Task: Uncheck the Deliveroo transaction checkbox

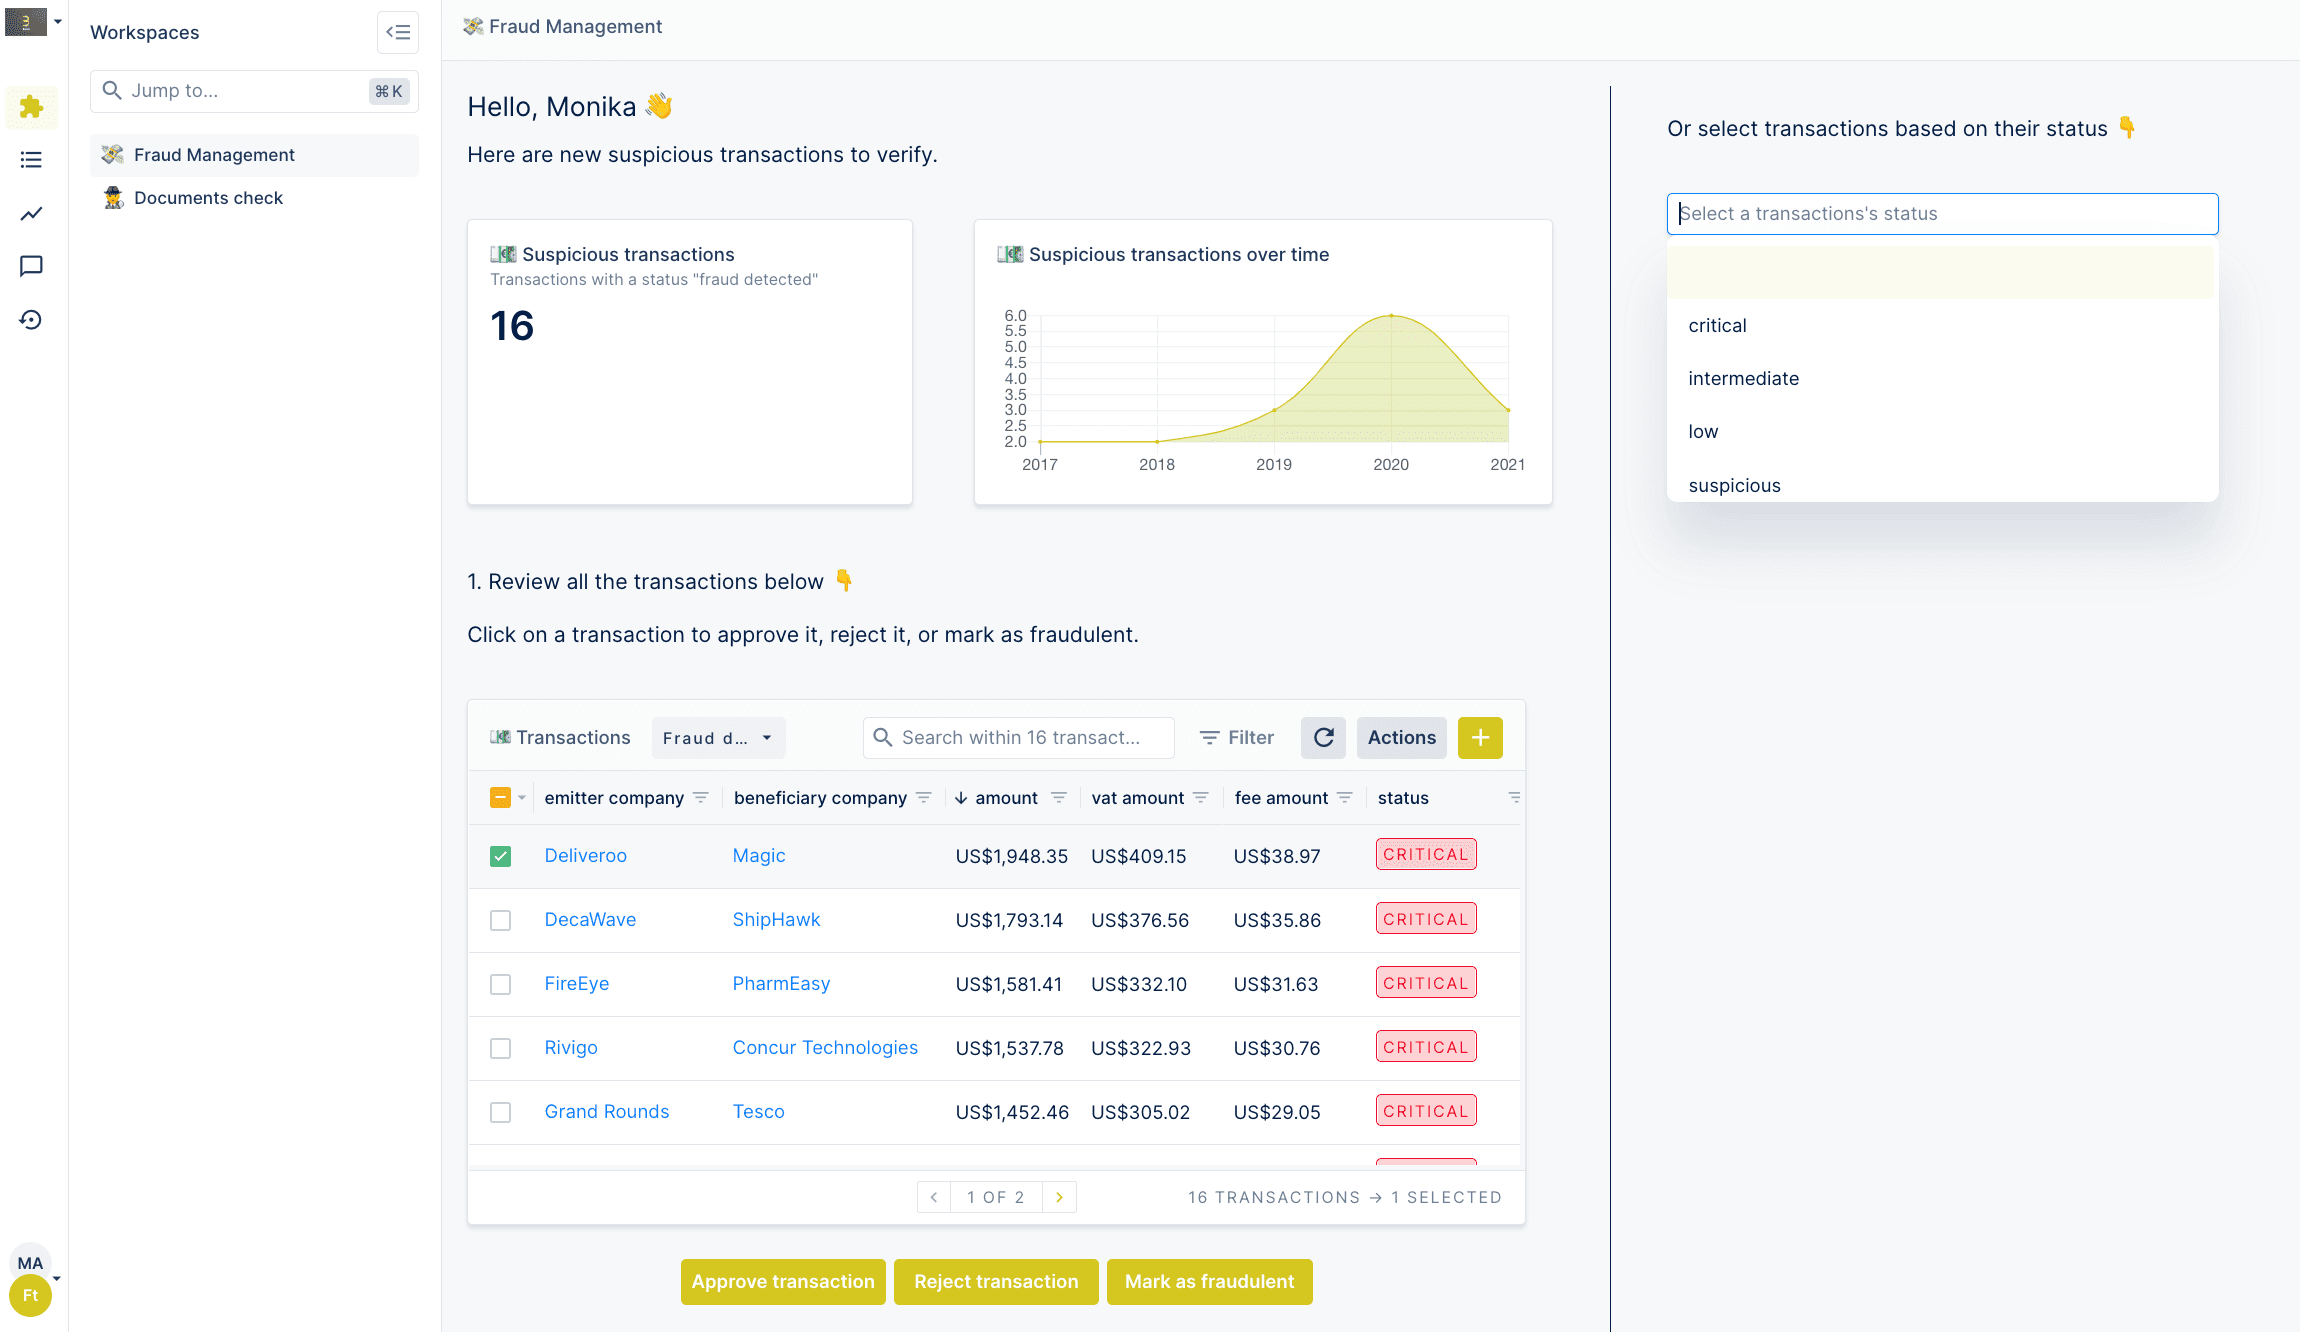Action: pyautogui.click(x=501, y=856)
